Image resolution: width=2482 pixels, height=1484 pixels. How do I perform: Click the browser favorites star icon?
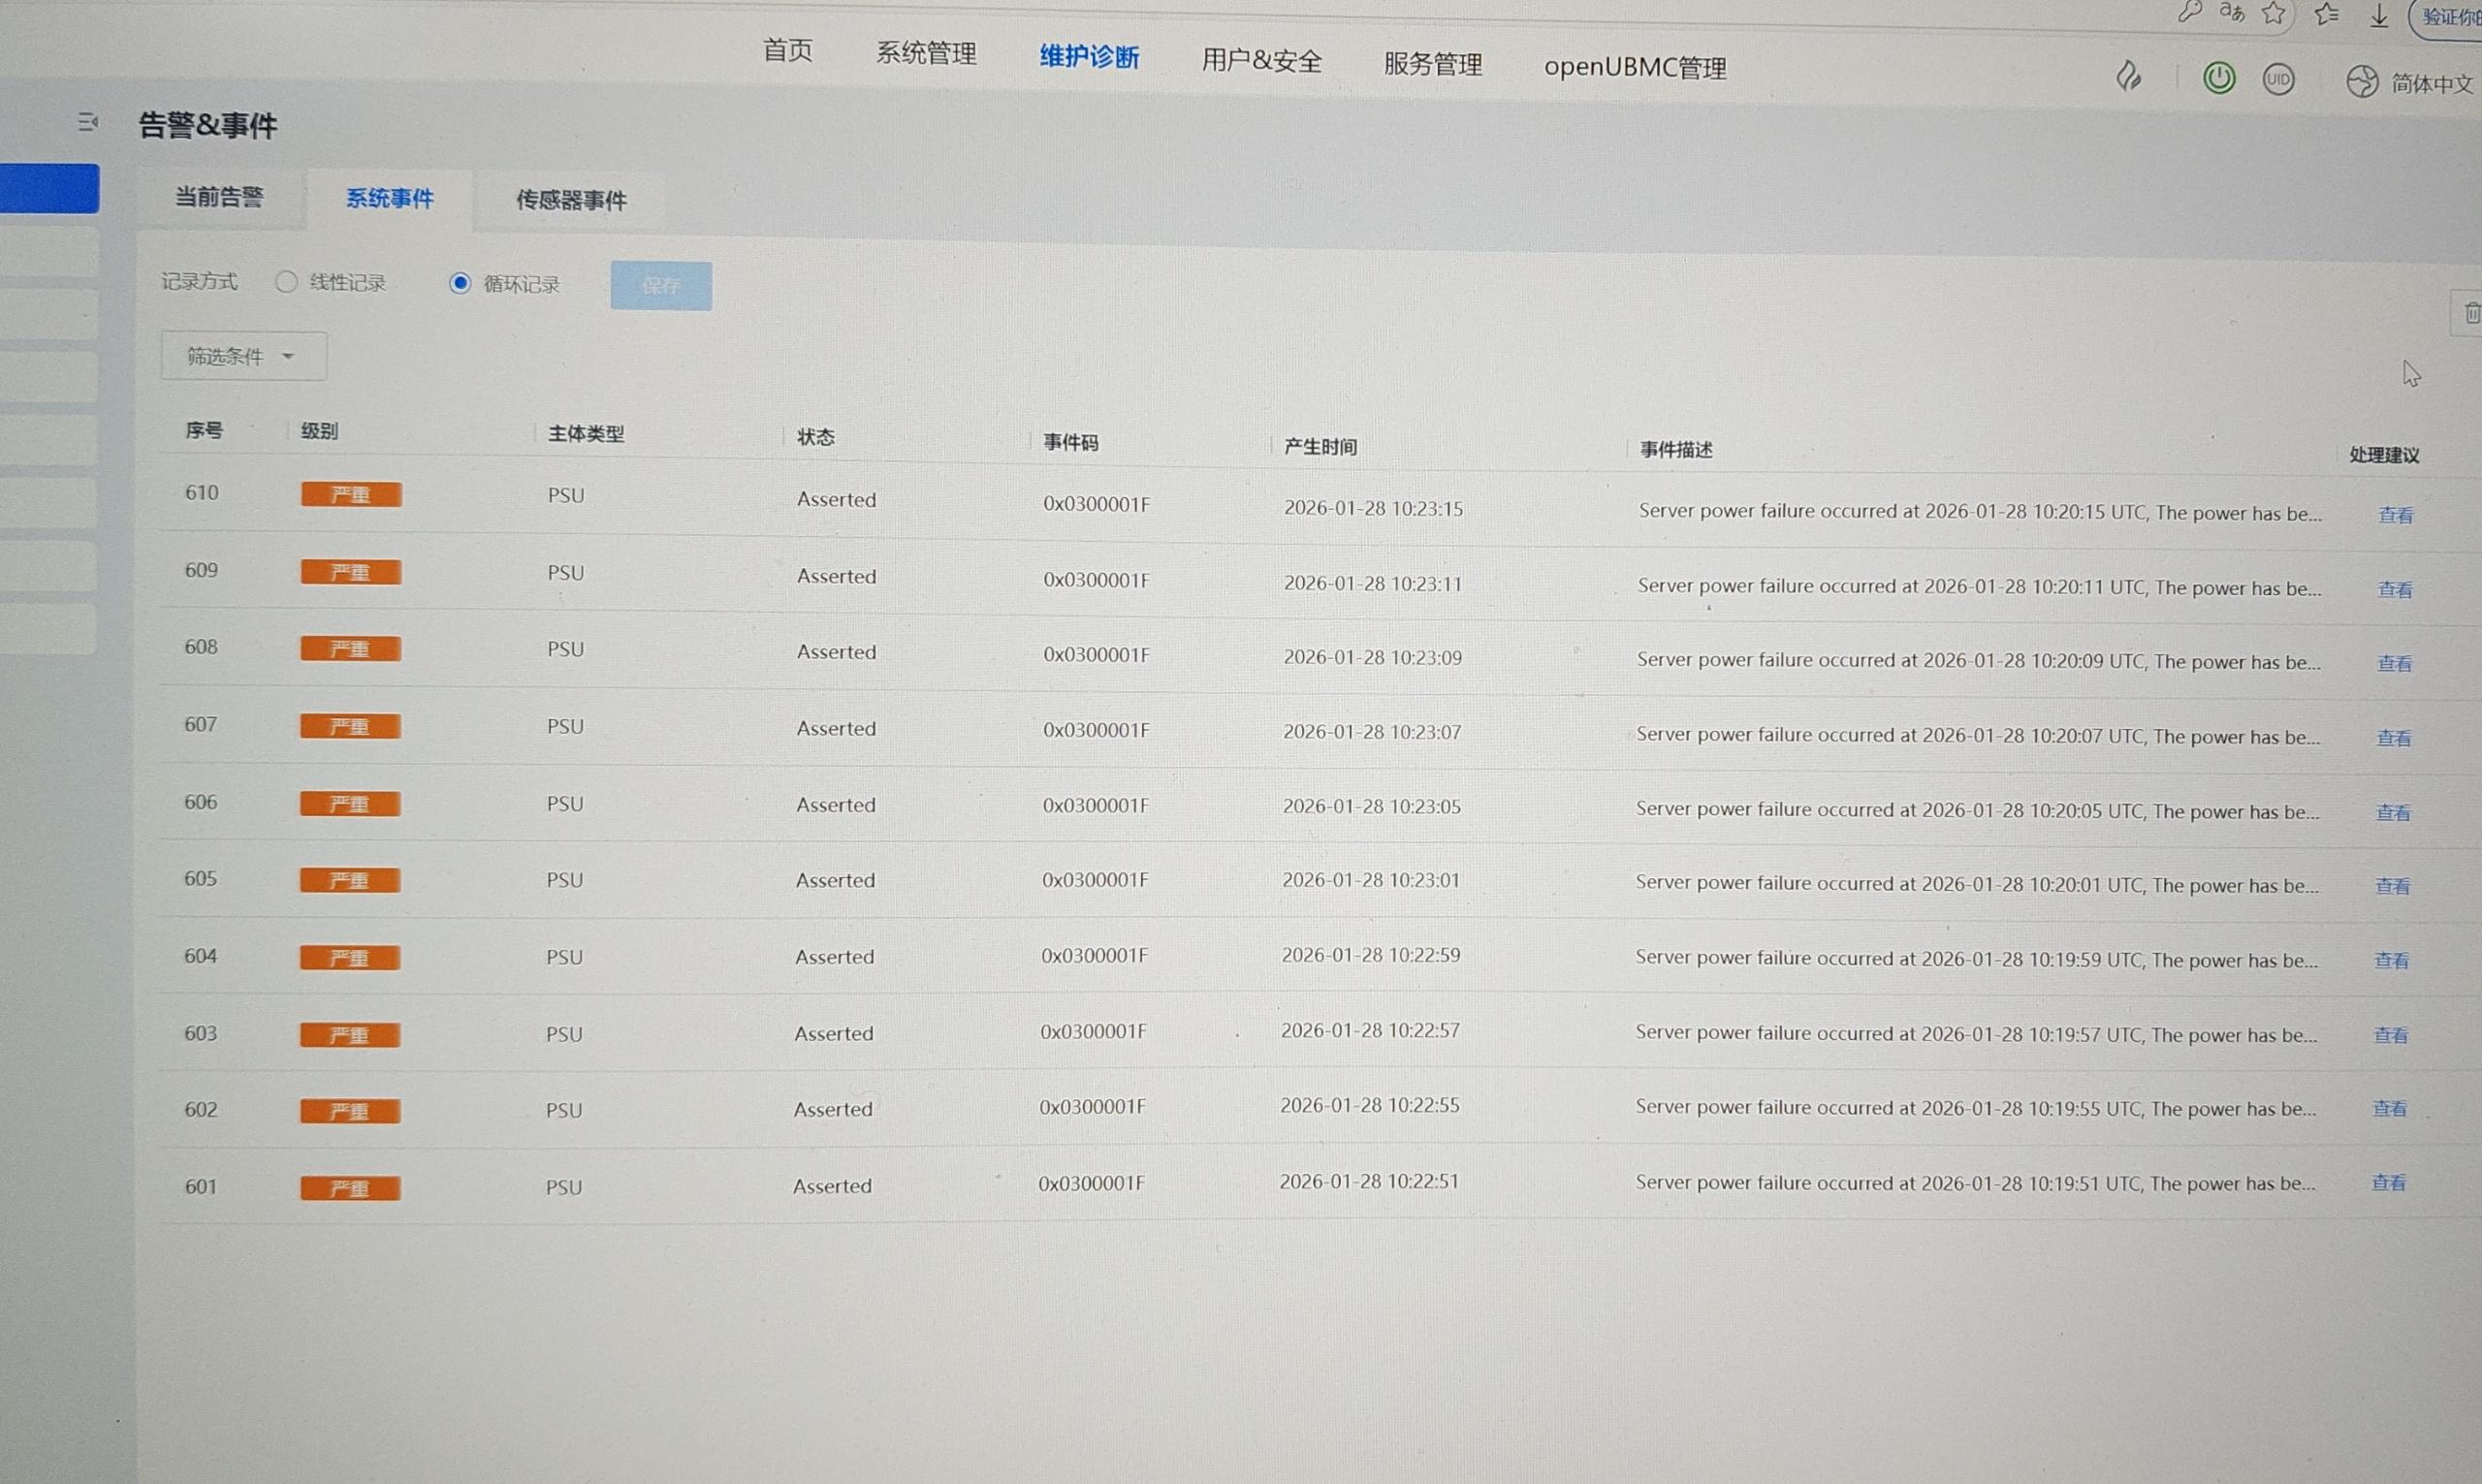2274,13
